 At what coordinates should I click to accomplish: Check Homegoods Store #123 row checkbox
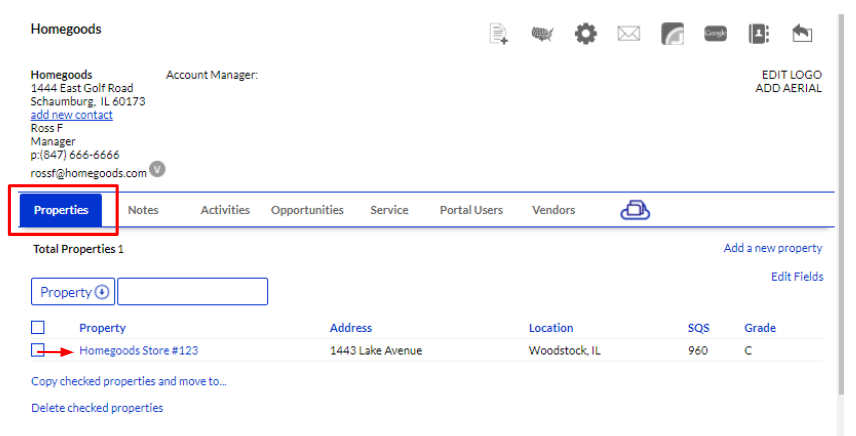[x=38, y=350]
